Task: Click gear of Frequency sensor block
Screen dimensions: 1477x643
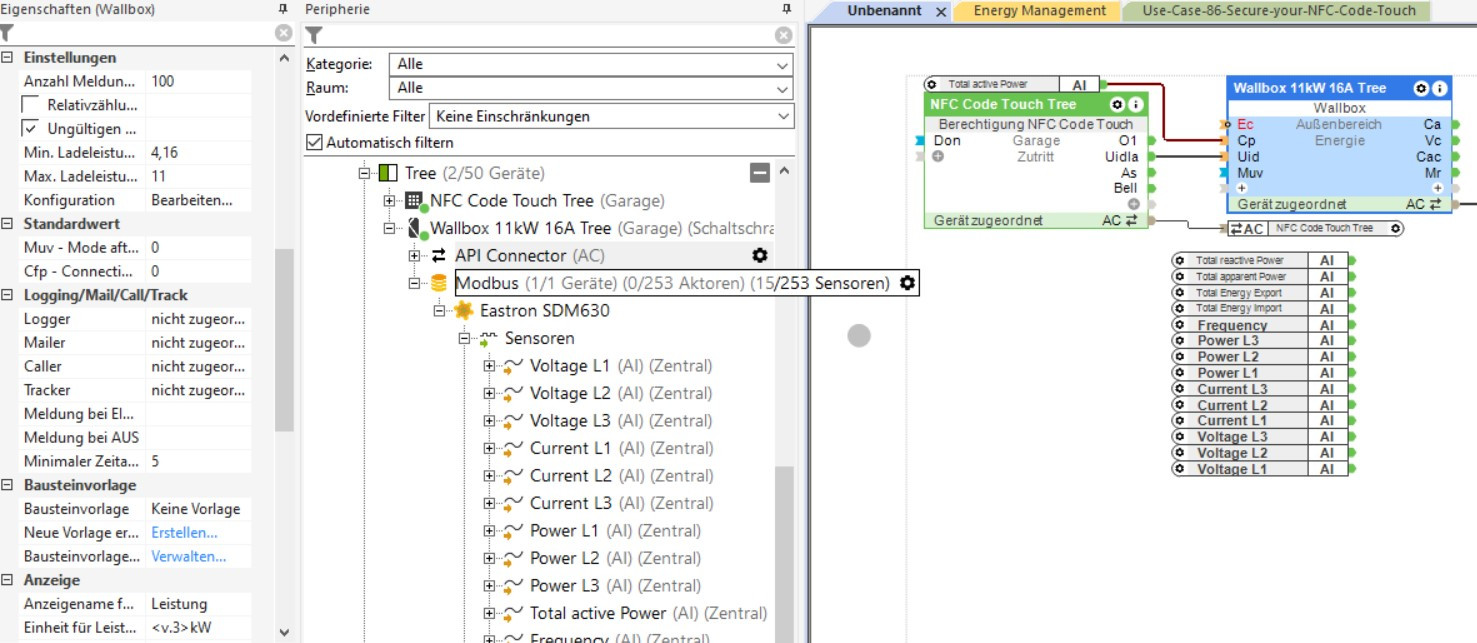Action: tap(1180, 325)
